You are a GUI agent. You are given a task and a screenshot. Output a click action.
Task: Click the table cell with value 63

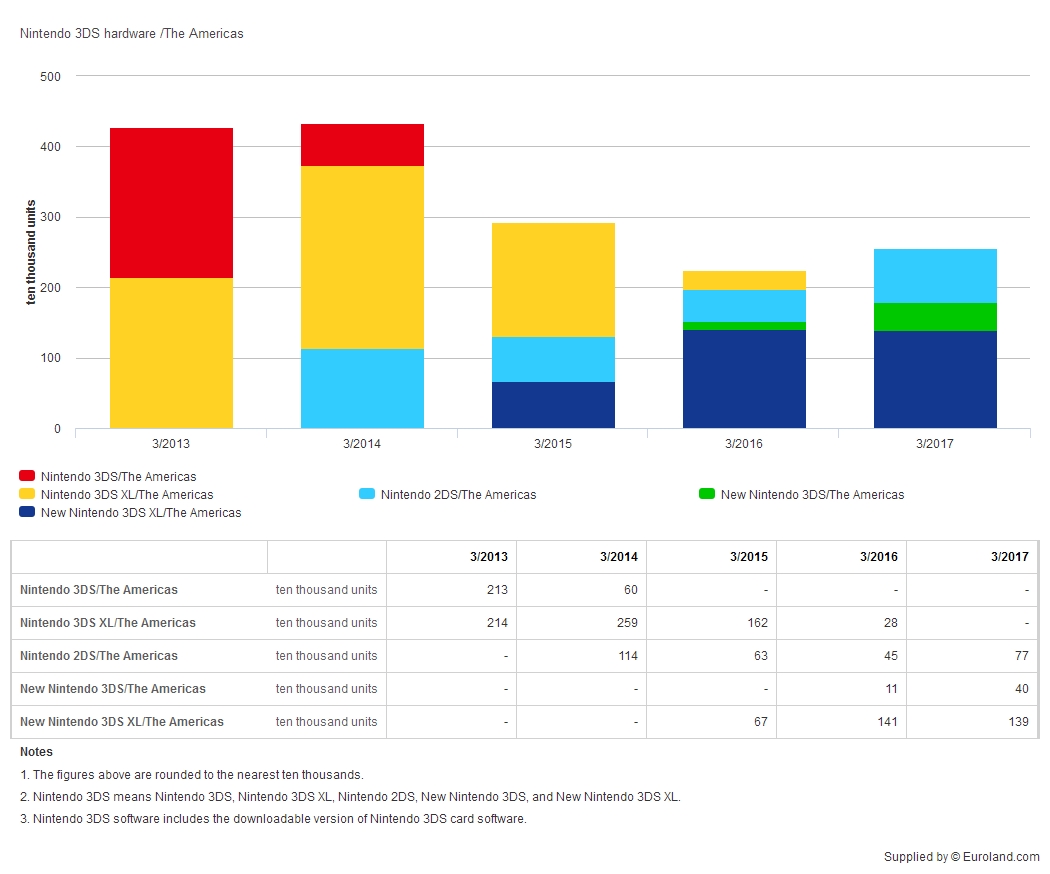coord(711,656)
